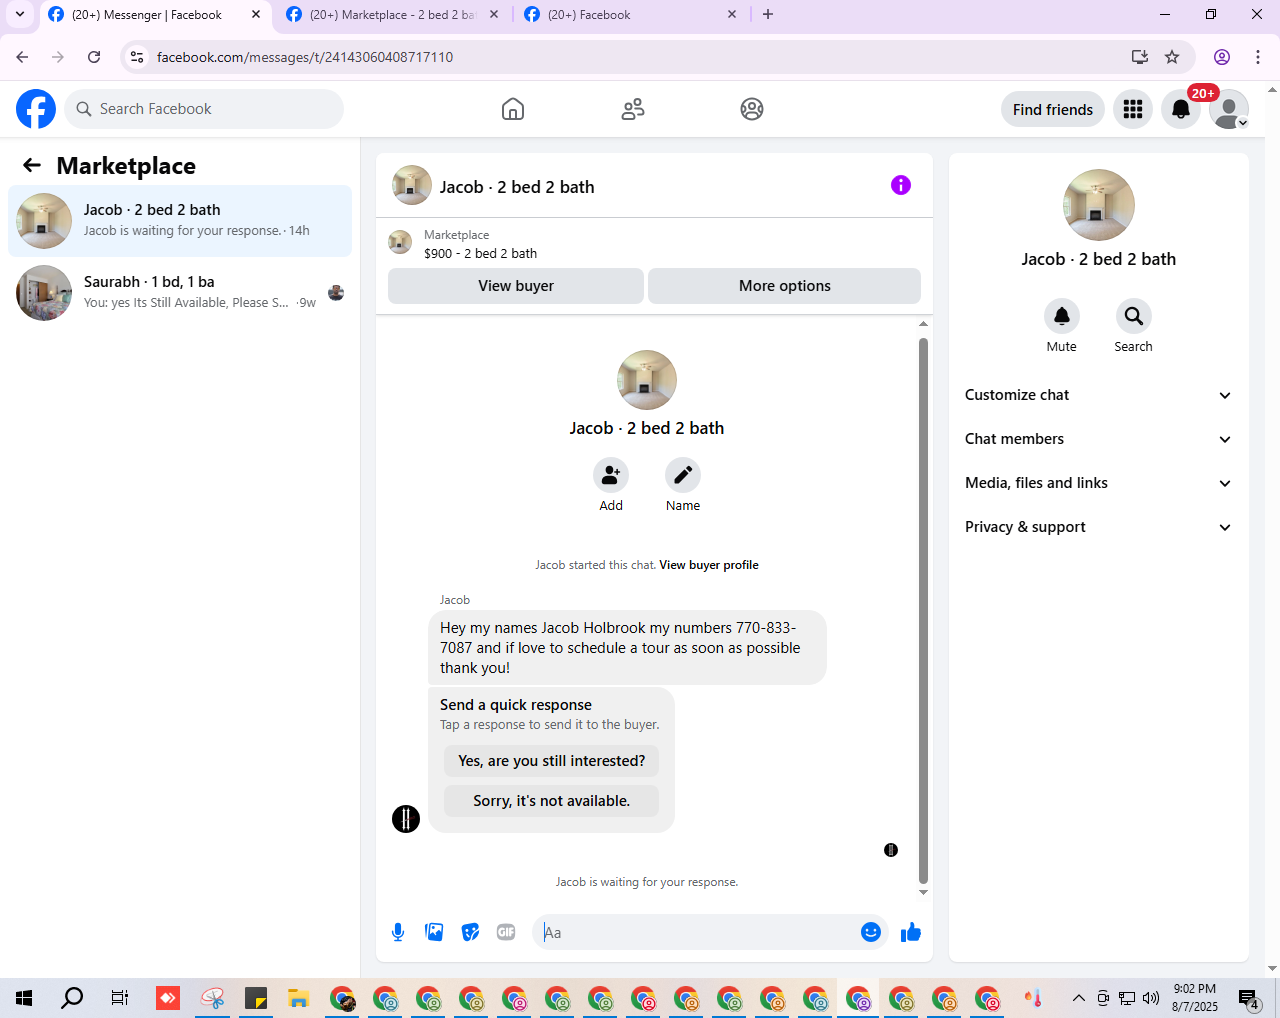1280x1018 pixels.
Task: Choose a sticker from the sticker icon
Action: [470, 932]
